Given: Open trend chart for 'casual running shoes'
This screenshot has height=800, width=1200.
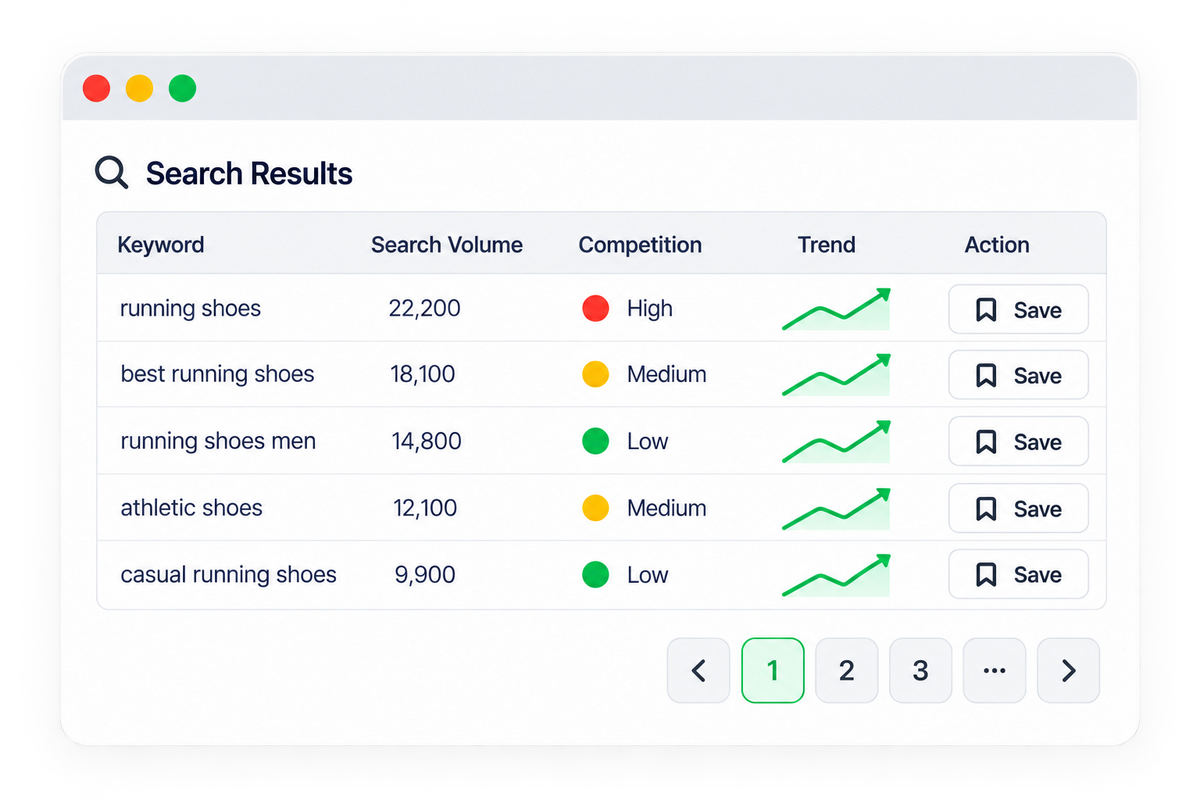Looking at the screenshot, I should click(x=836, y=574).
